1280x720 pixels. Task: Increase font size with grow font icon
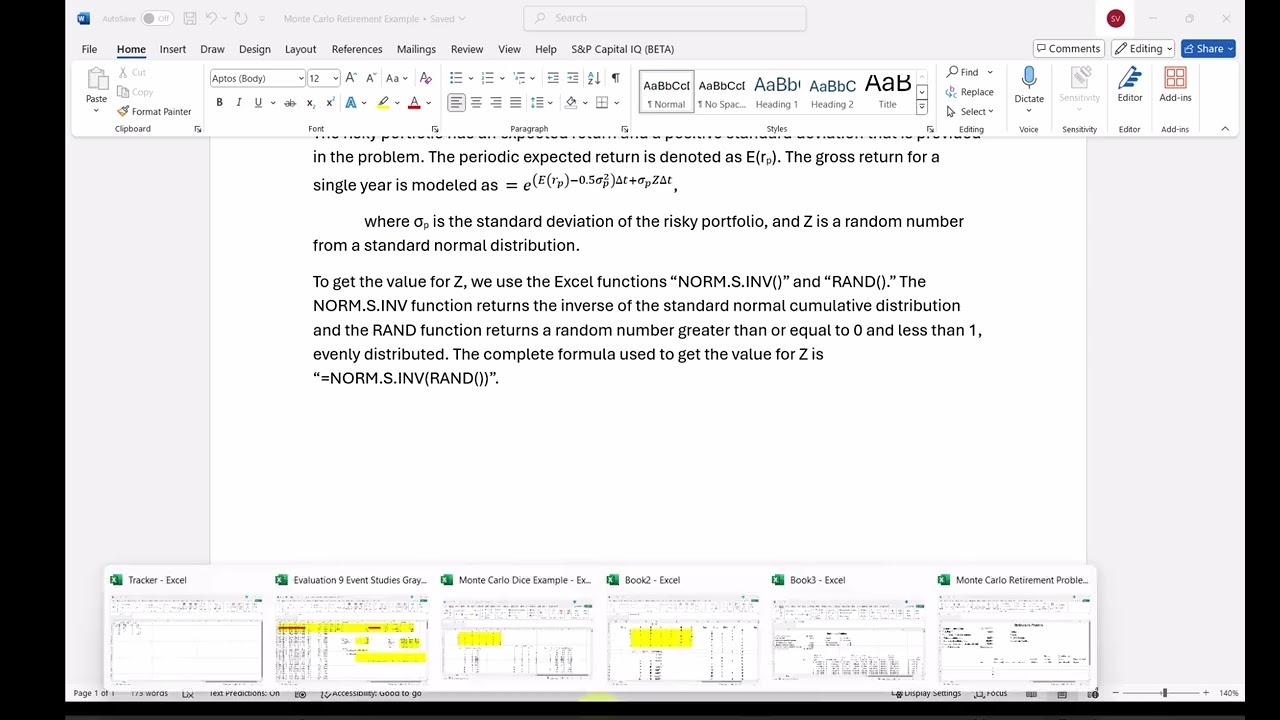pyautogui.click(x=351, y=78)
